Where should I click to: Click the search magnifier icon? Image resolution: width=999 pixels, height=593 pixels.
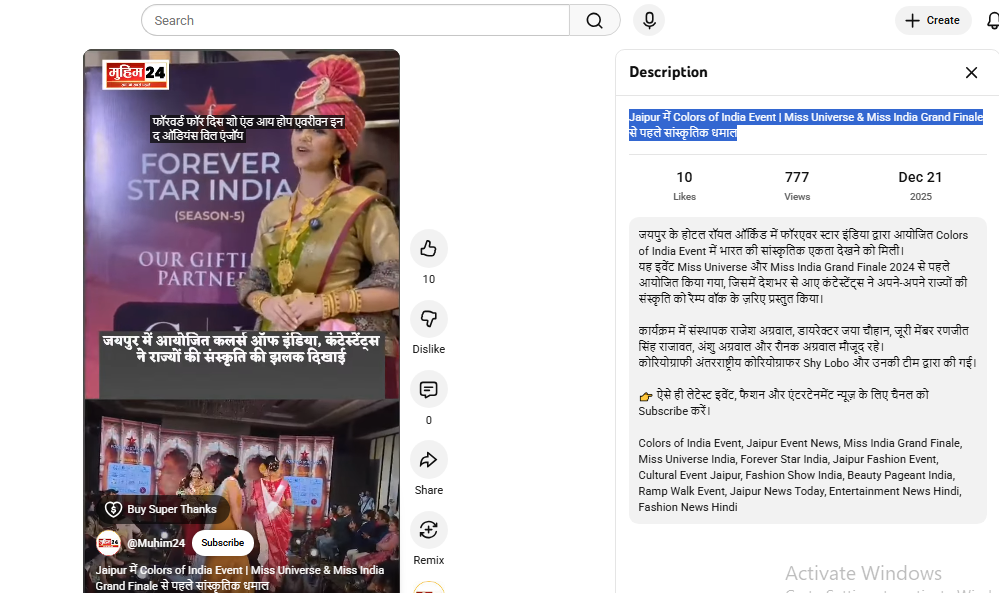[594, 20]
